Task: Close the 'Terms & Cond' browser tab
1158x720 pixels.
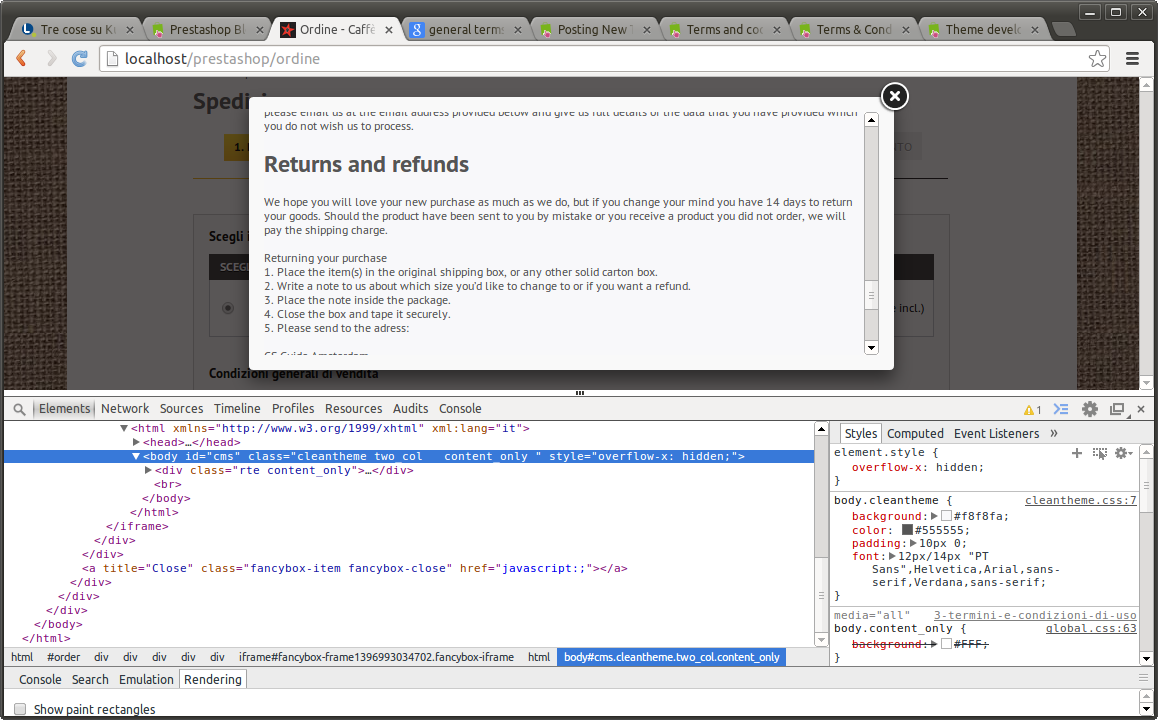Action: (905, 30)
